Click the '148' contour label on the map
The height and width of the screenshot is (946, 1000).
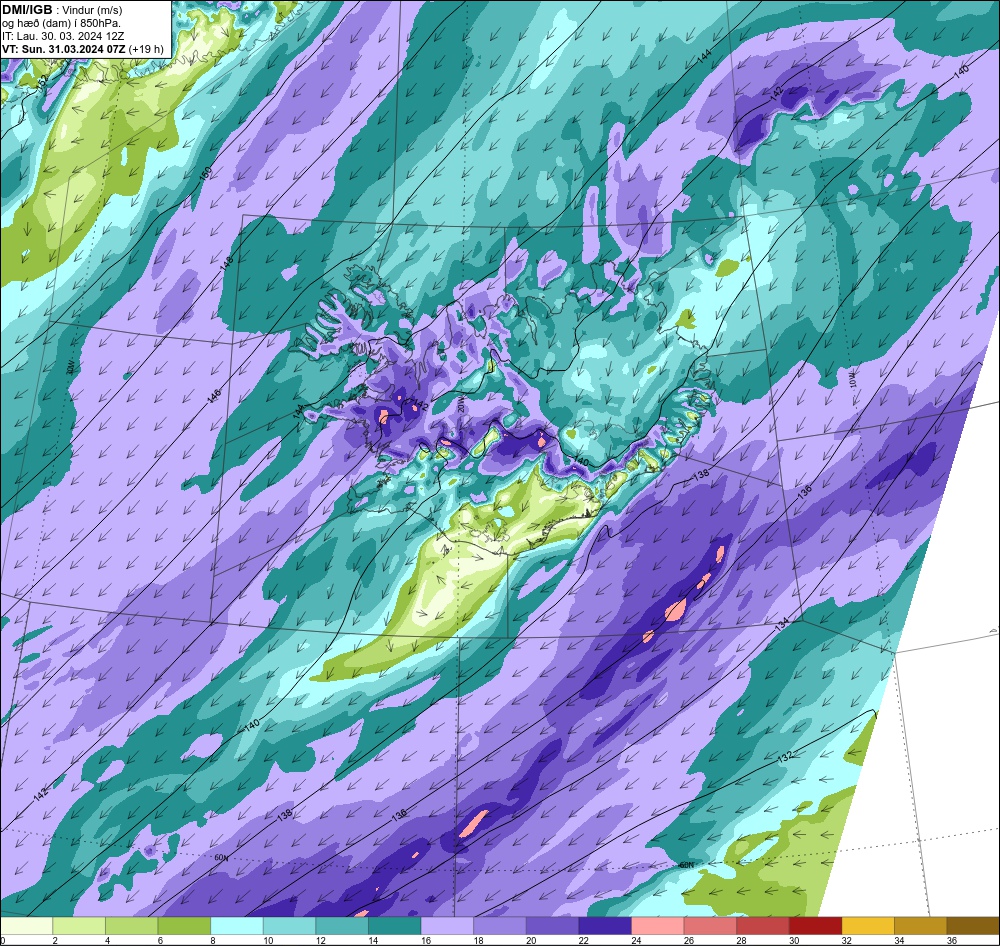tap(226, 264)
